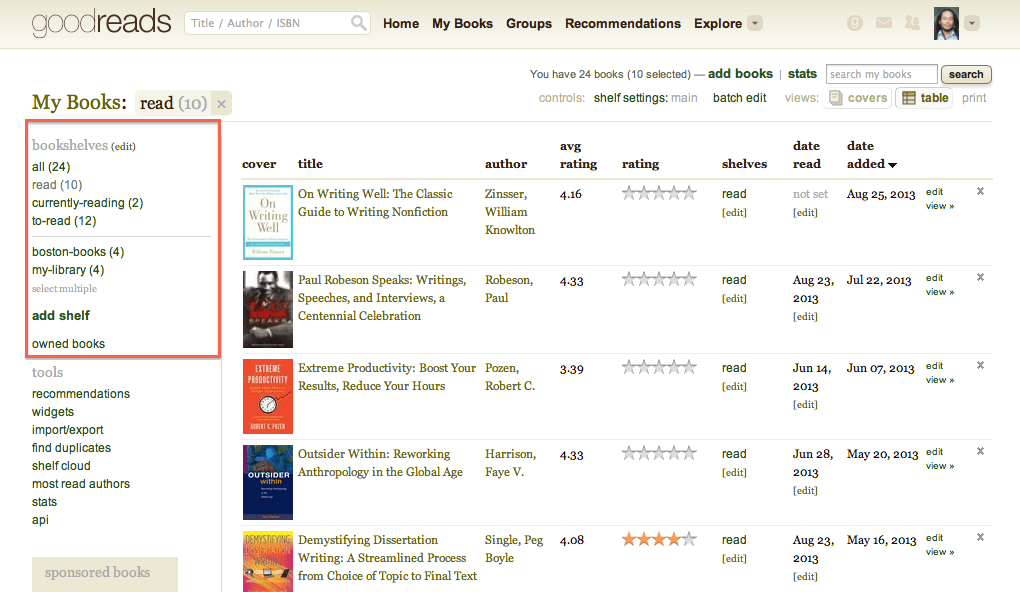Open the widgets tool
The width and height of the screenshot is (1020, 592).
click(x=53, y=412)
